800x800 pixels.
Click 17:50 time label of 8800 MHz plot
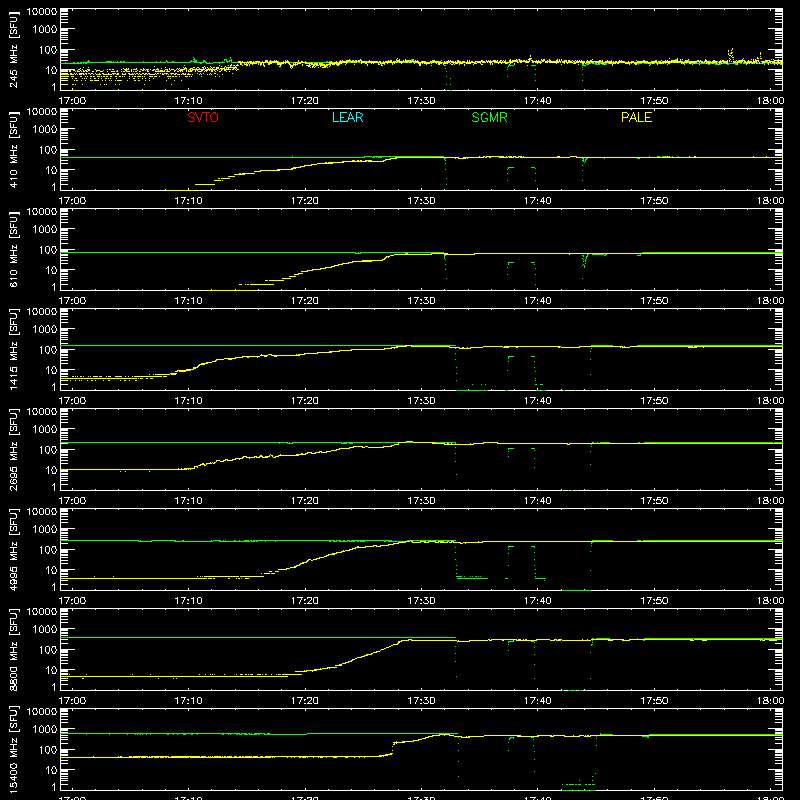(654, 701)
